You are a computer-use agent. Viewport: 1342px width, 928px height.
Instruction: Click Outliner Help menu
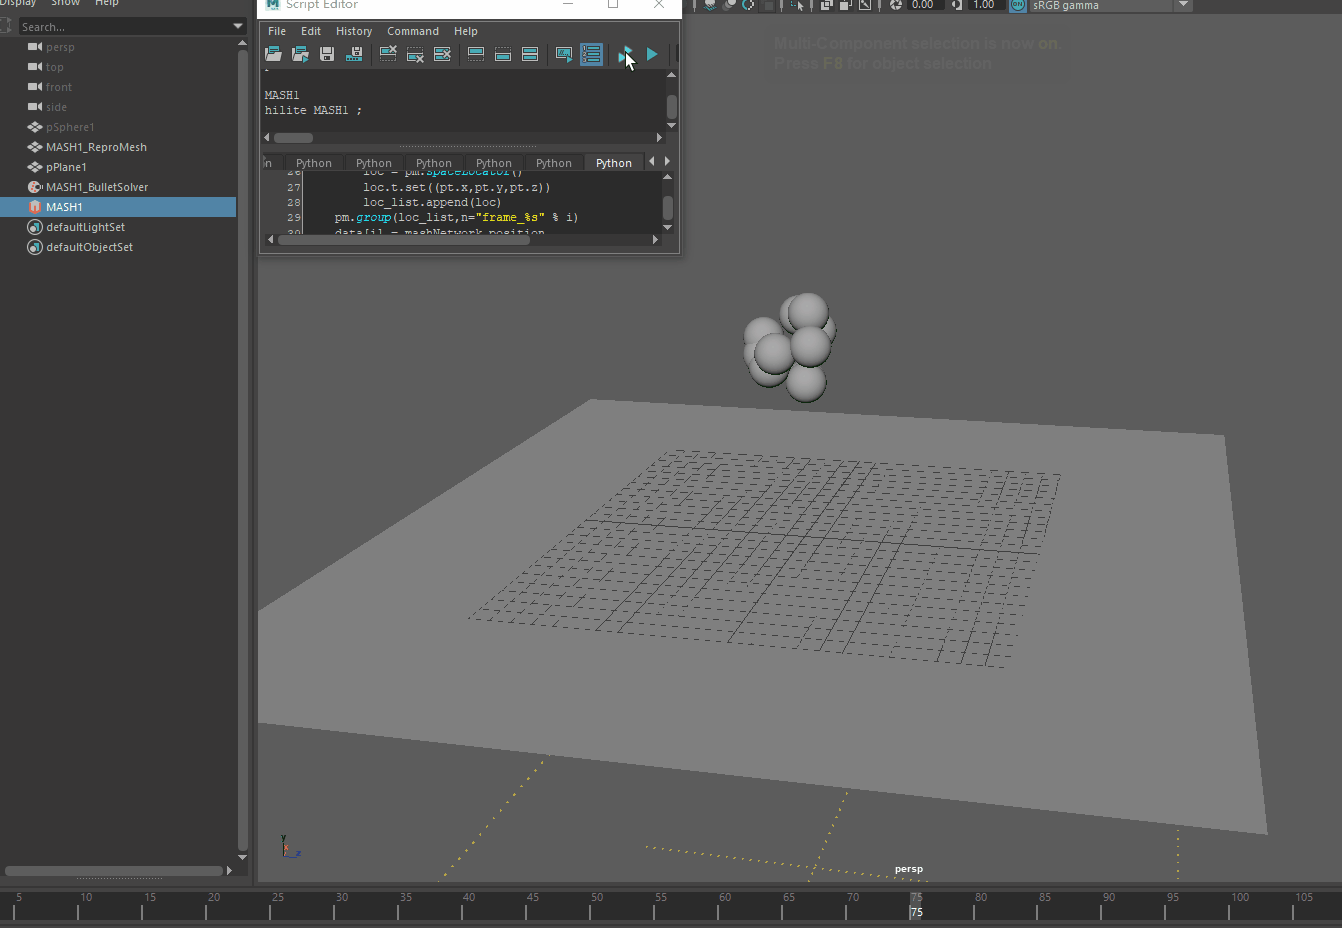[107, 3]
